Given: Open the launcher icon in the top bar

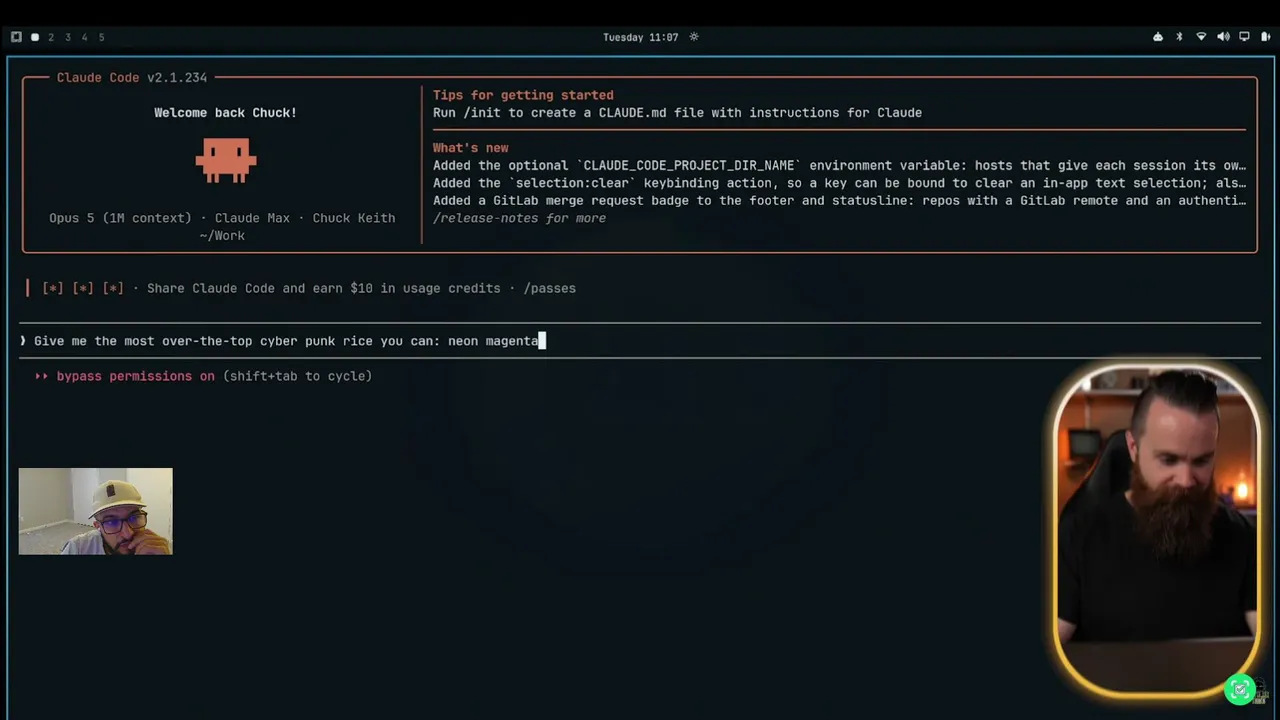Looking at the screenshot, I should [16, 37].
